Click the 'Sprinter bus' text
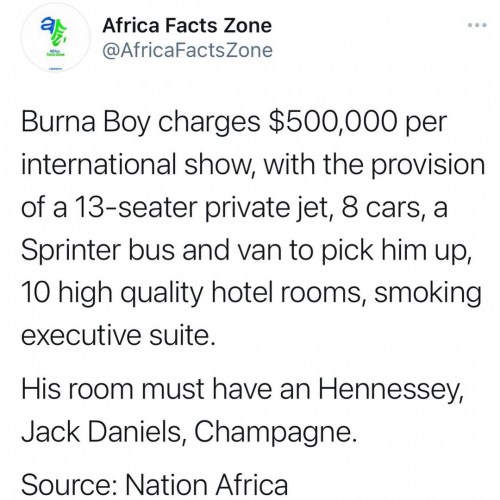The width and height of the screenshot is (500, 500). 98,251
